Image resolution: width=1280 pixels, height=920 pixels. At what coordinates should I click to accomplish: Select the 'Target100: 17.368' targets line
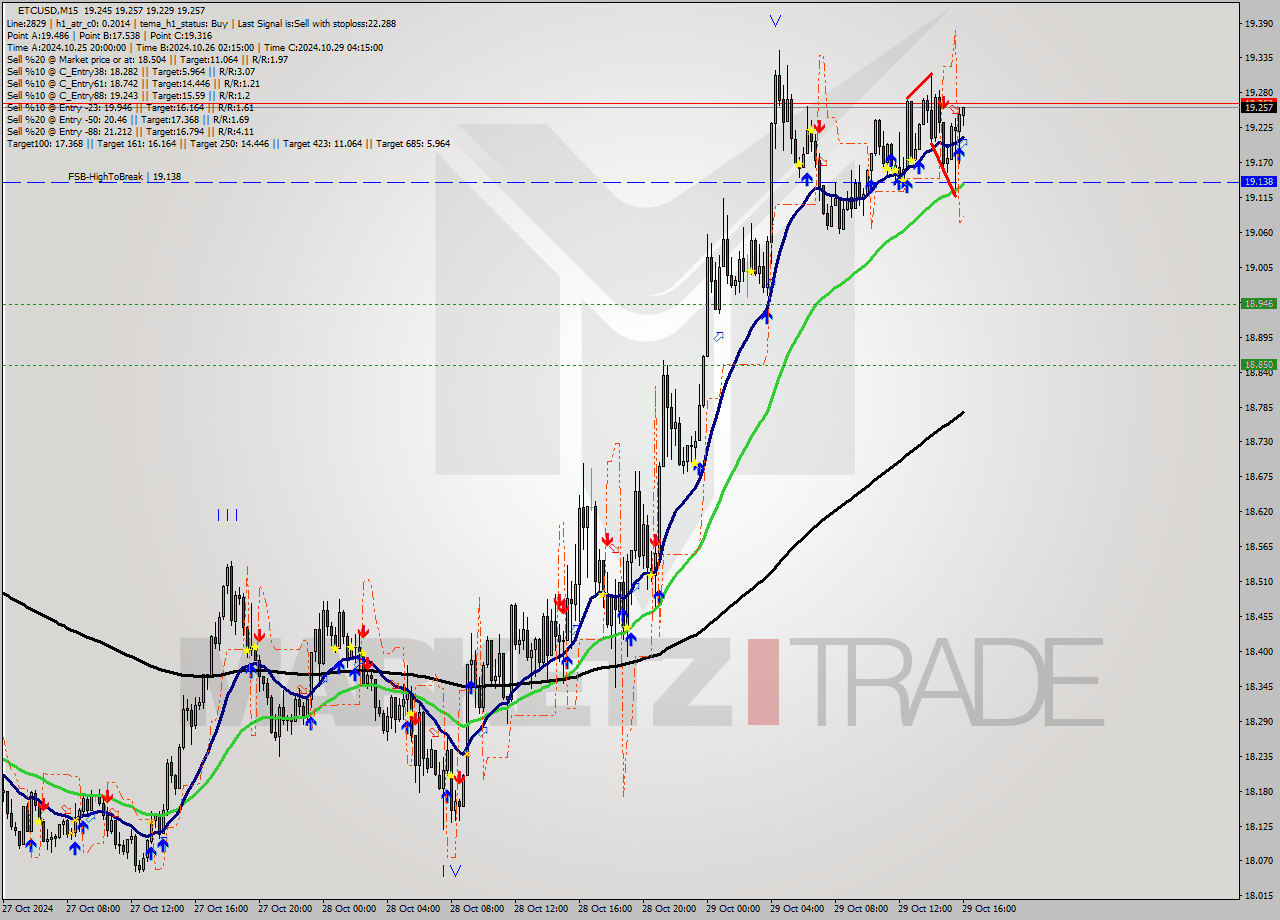[x=228, y=143]
